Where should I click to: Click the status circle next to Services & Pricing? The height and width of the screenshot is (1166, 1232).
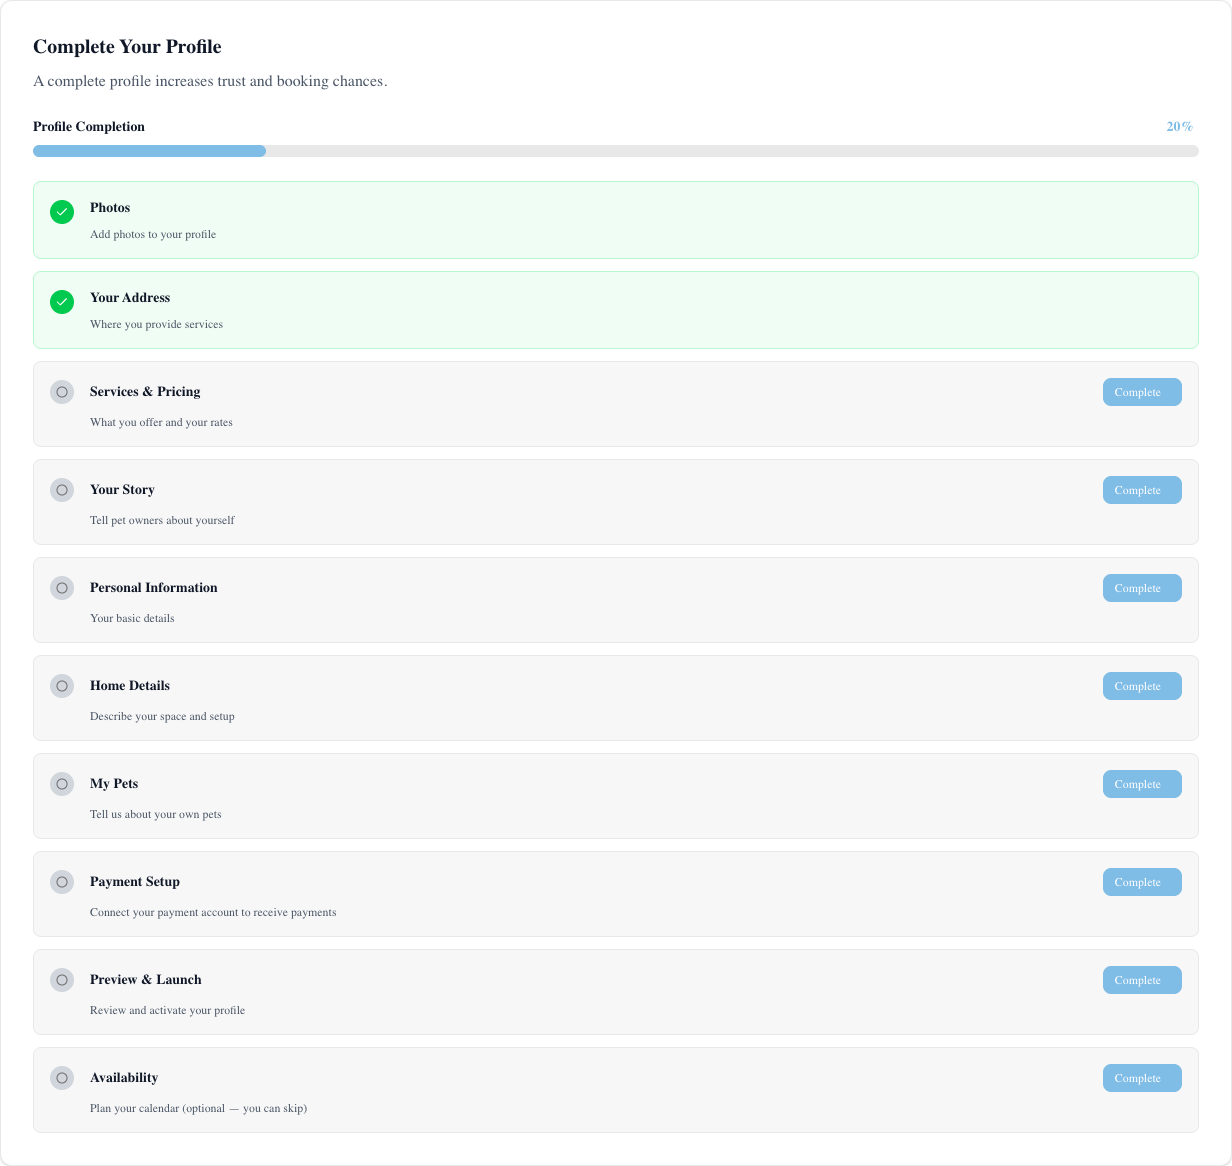[x=62, y=392]
